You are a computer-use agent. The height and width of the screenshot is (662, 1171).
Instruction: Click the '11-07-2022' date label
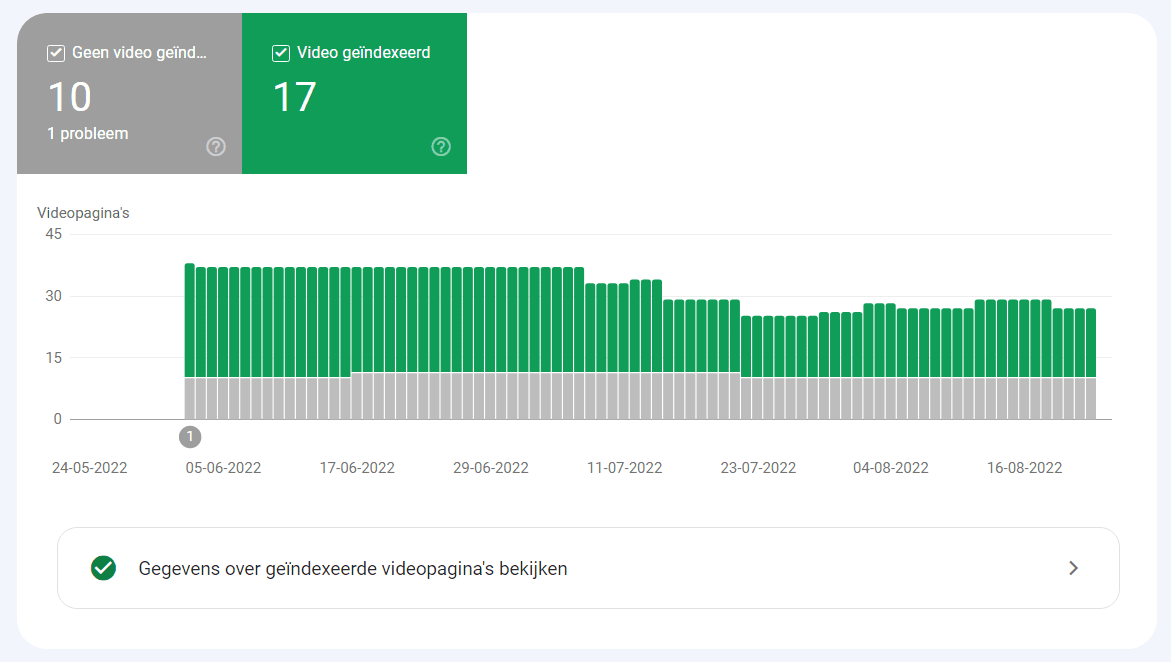[x=624, y=468]
